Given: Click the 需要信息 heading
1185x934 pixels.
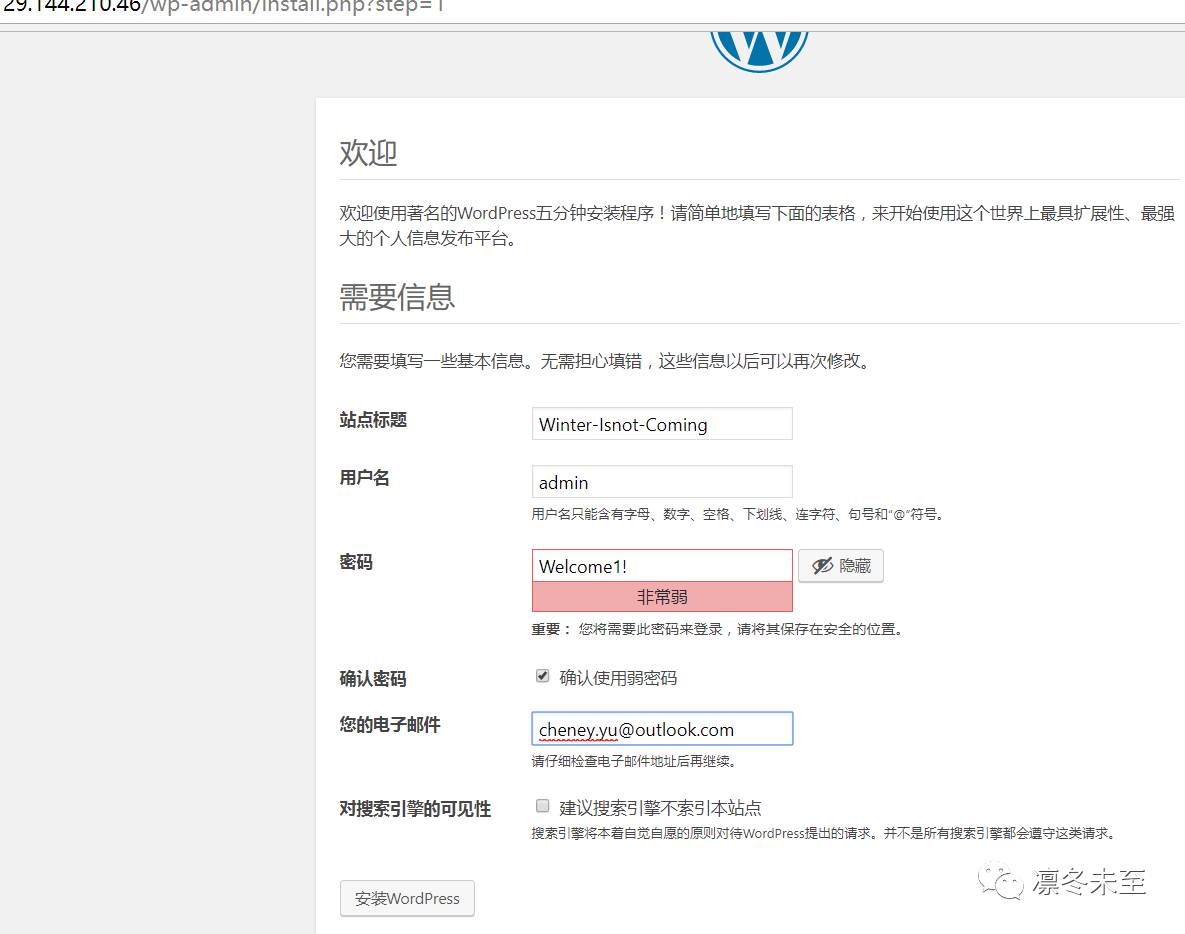Looking at the screenshot, I should (x=397, y=298).
